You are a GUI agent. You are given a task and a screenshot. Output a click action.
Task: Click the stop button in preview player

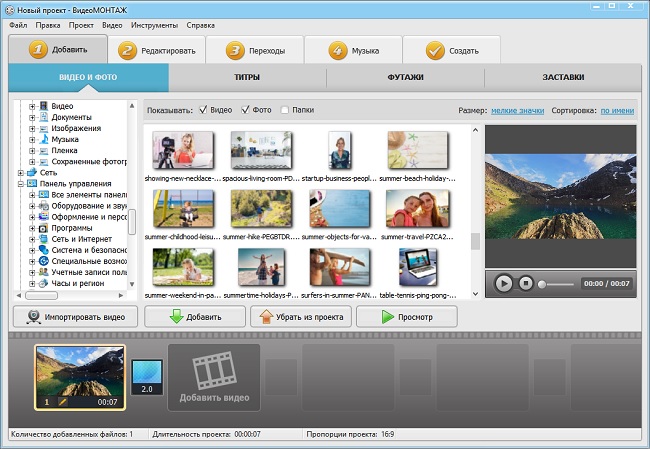[x=526, y=284]
